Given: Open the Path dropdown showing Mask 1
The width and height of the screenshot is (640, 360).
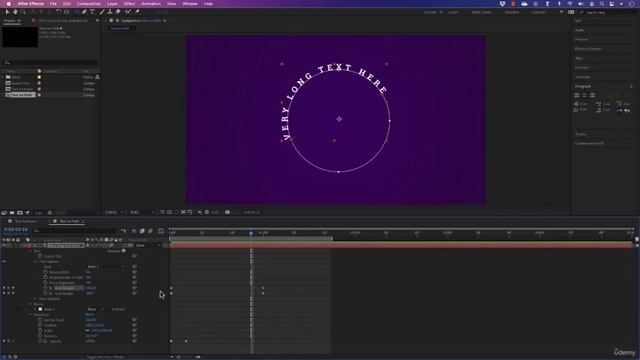Looking at the screenshot, I should click(x=105, y=267).
